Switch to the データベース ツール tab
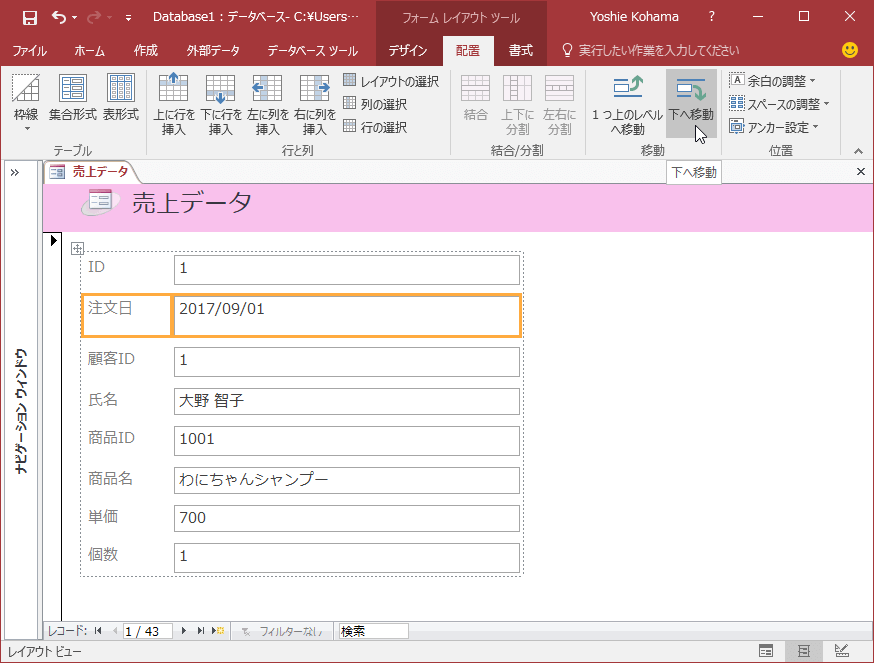The height and width of the screenshot is (663, 874). point(312,51)
